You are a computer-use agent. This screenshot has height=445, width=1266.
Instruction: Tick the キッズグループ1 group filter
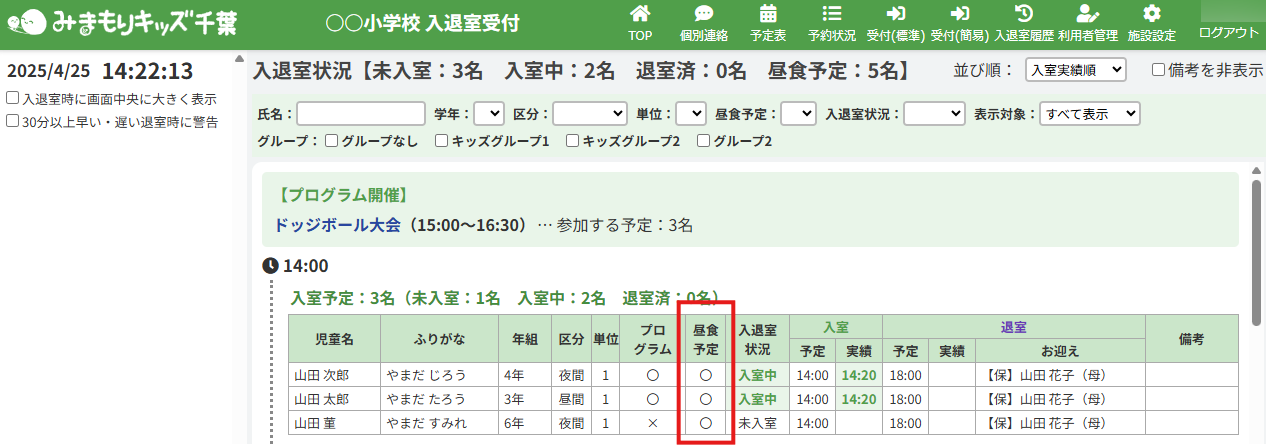click(x=441, y=141)
